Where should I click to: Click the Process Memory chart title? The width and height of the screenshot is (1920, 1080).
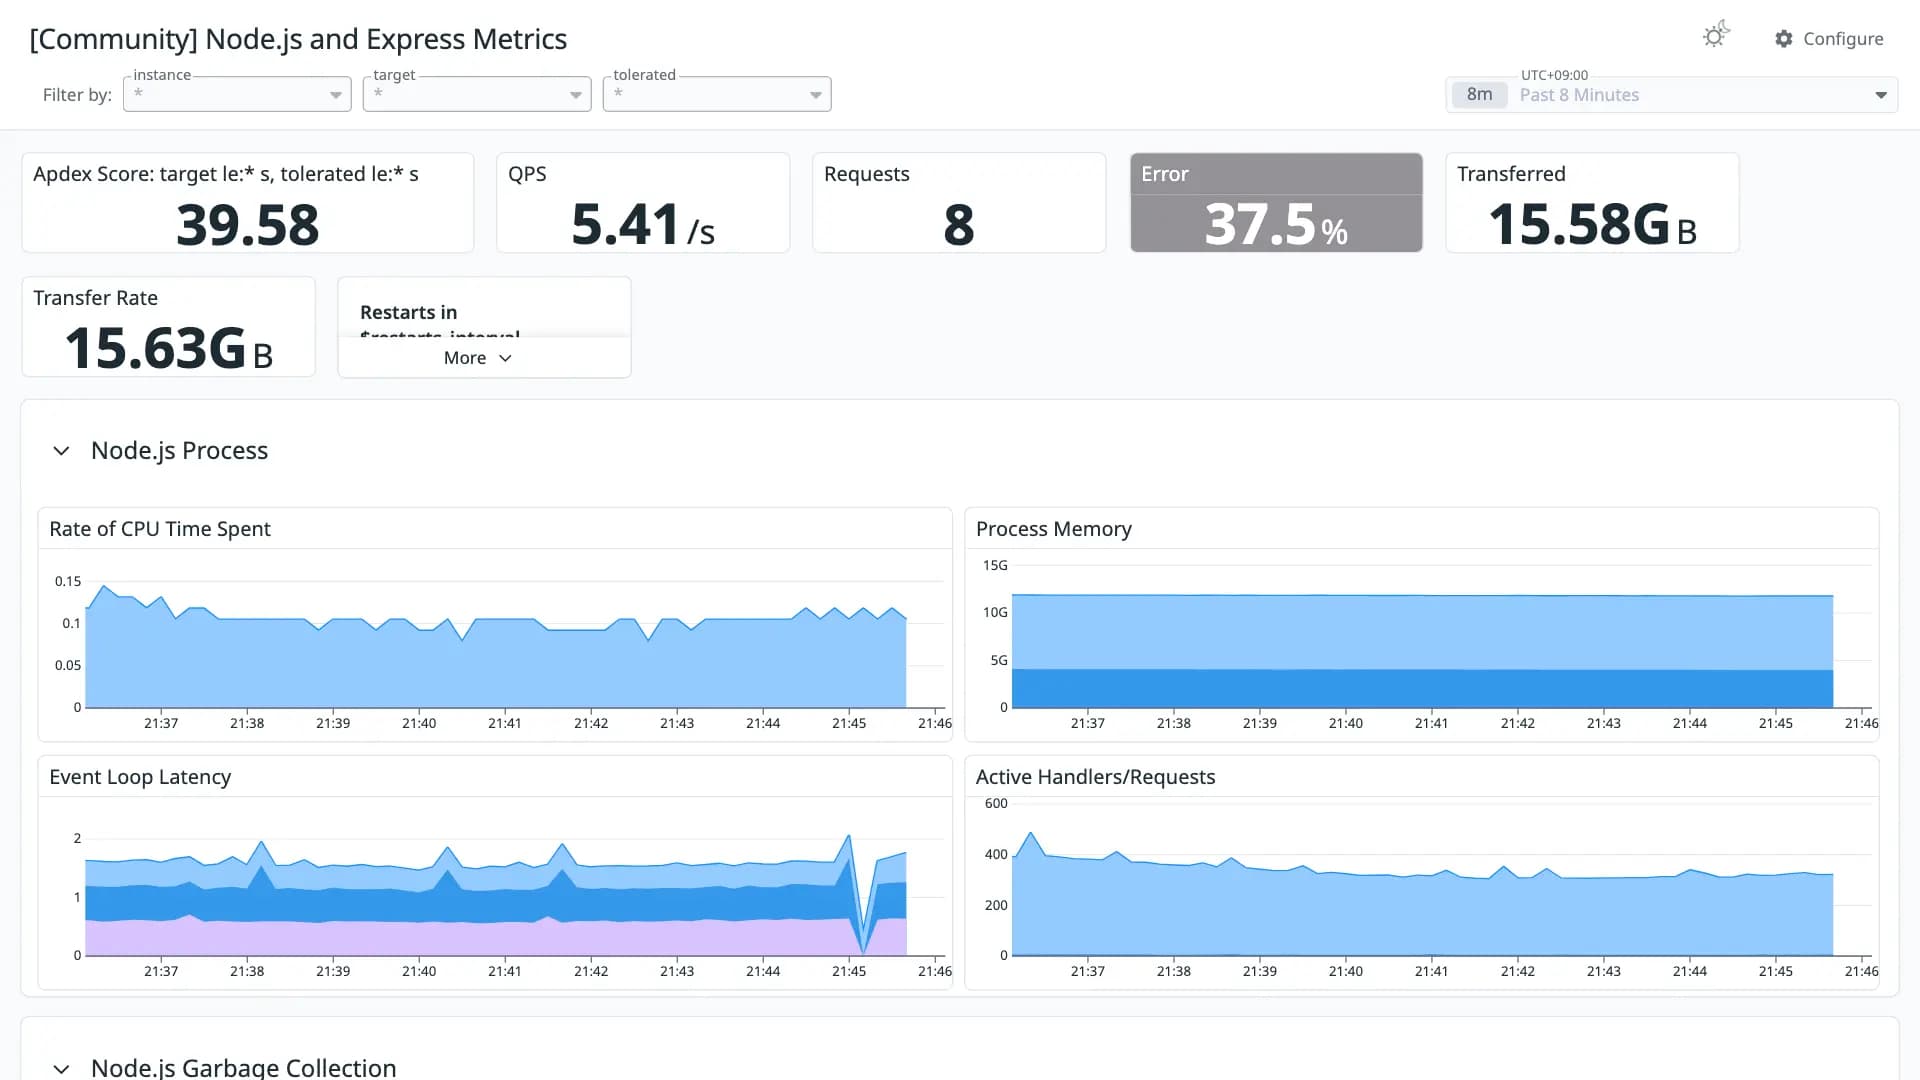point(1054,529)
